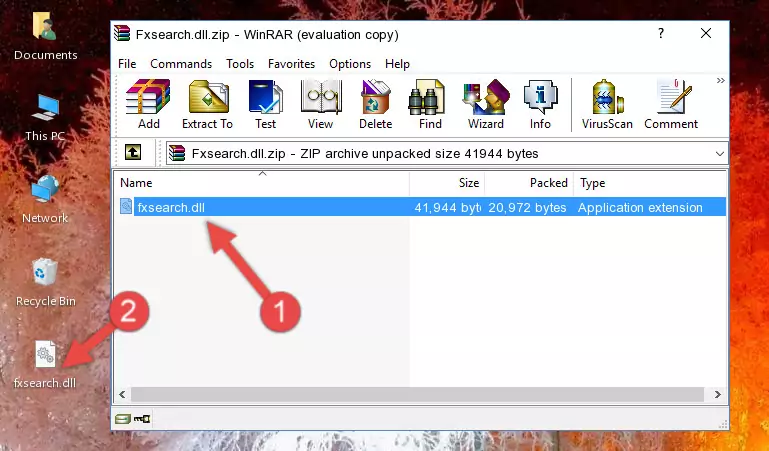Open the Help menu
This screenshot has width=769, height=451.
(397, 64)
